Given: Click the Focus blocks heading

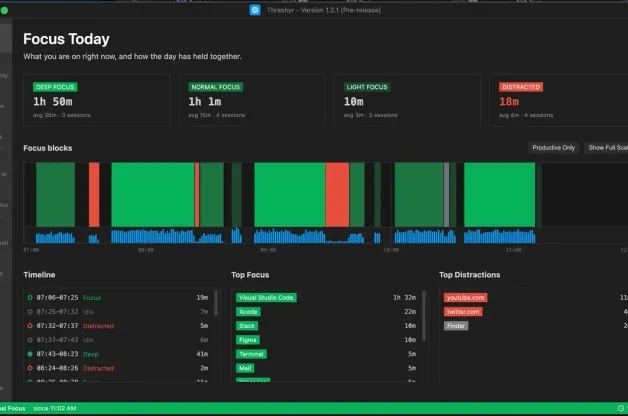Looking at the screenshot, I should (48, 148).
